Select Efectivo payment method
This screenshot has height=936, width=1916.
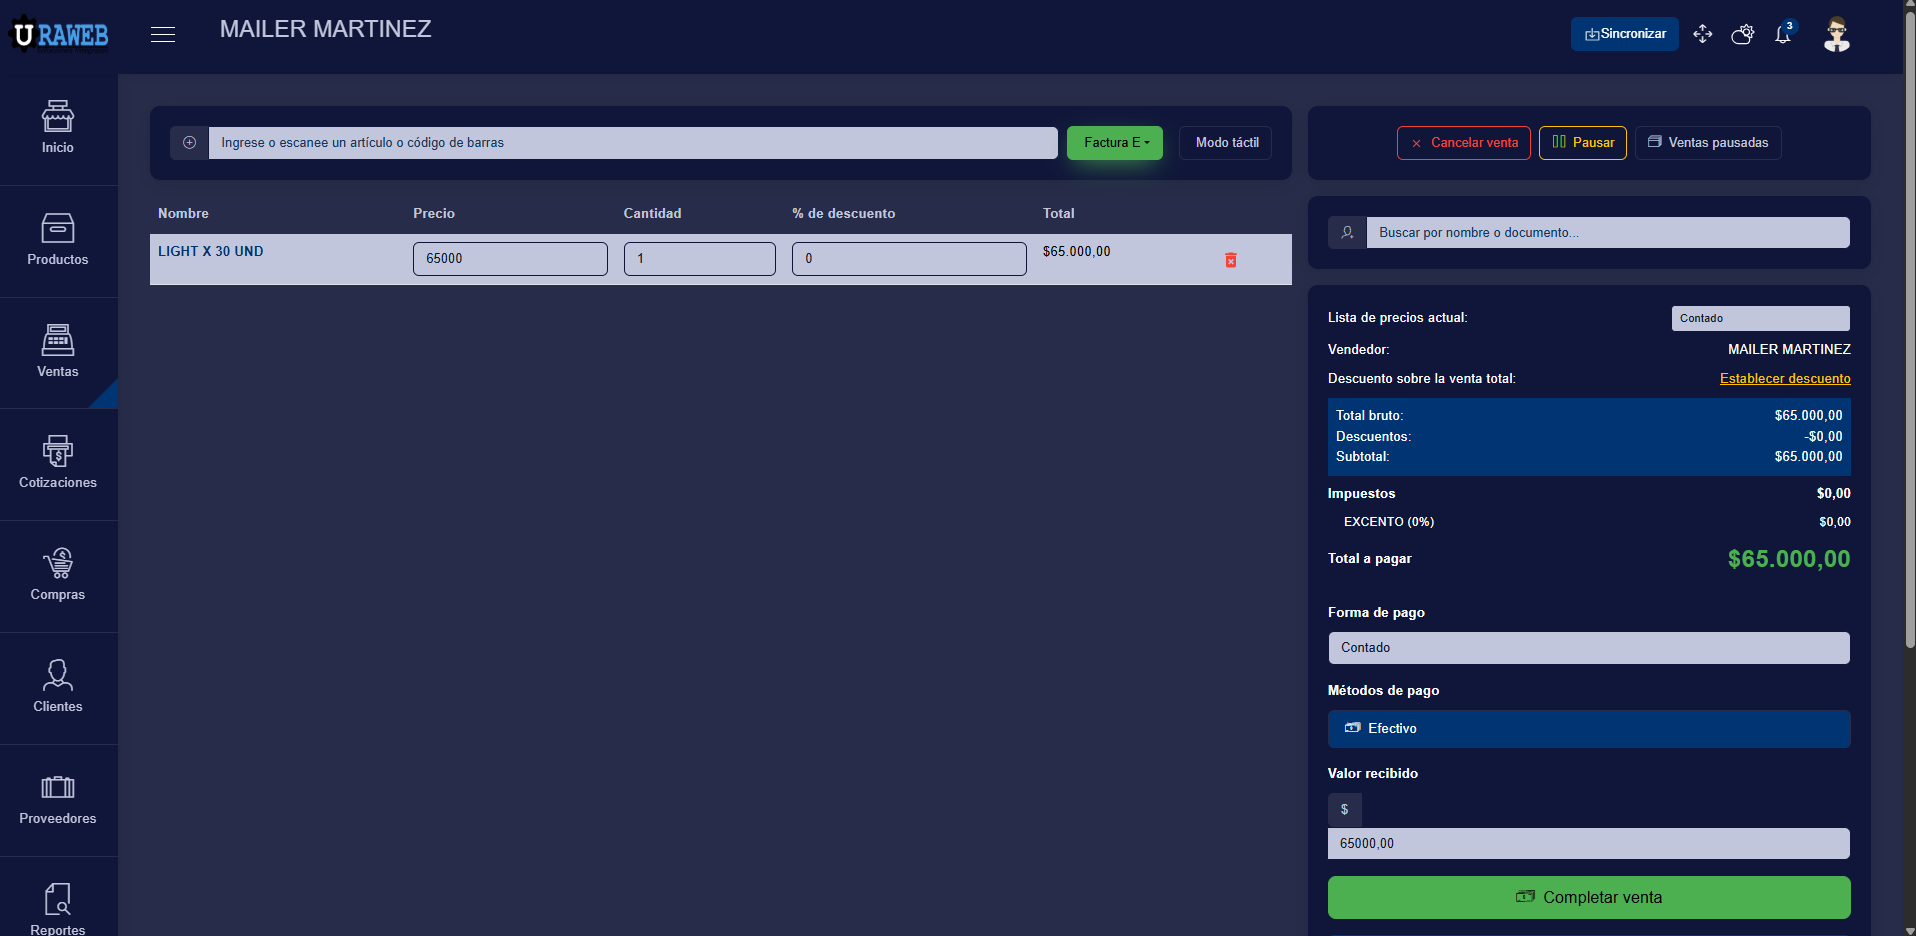[x=1588, y=729]
